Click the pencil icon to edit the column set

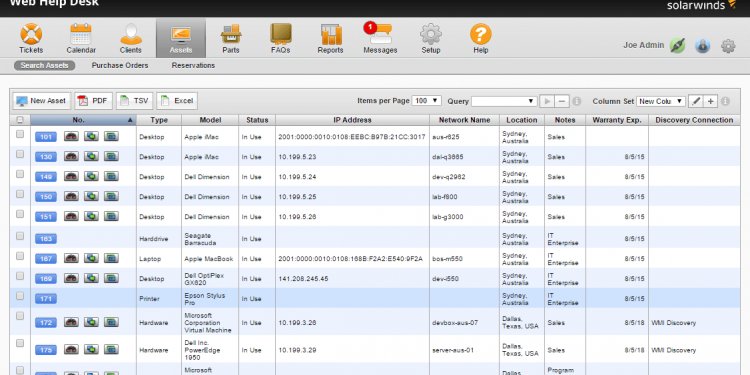coord(696,101)
